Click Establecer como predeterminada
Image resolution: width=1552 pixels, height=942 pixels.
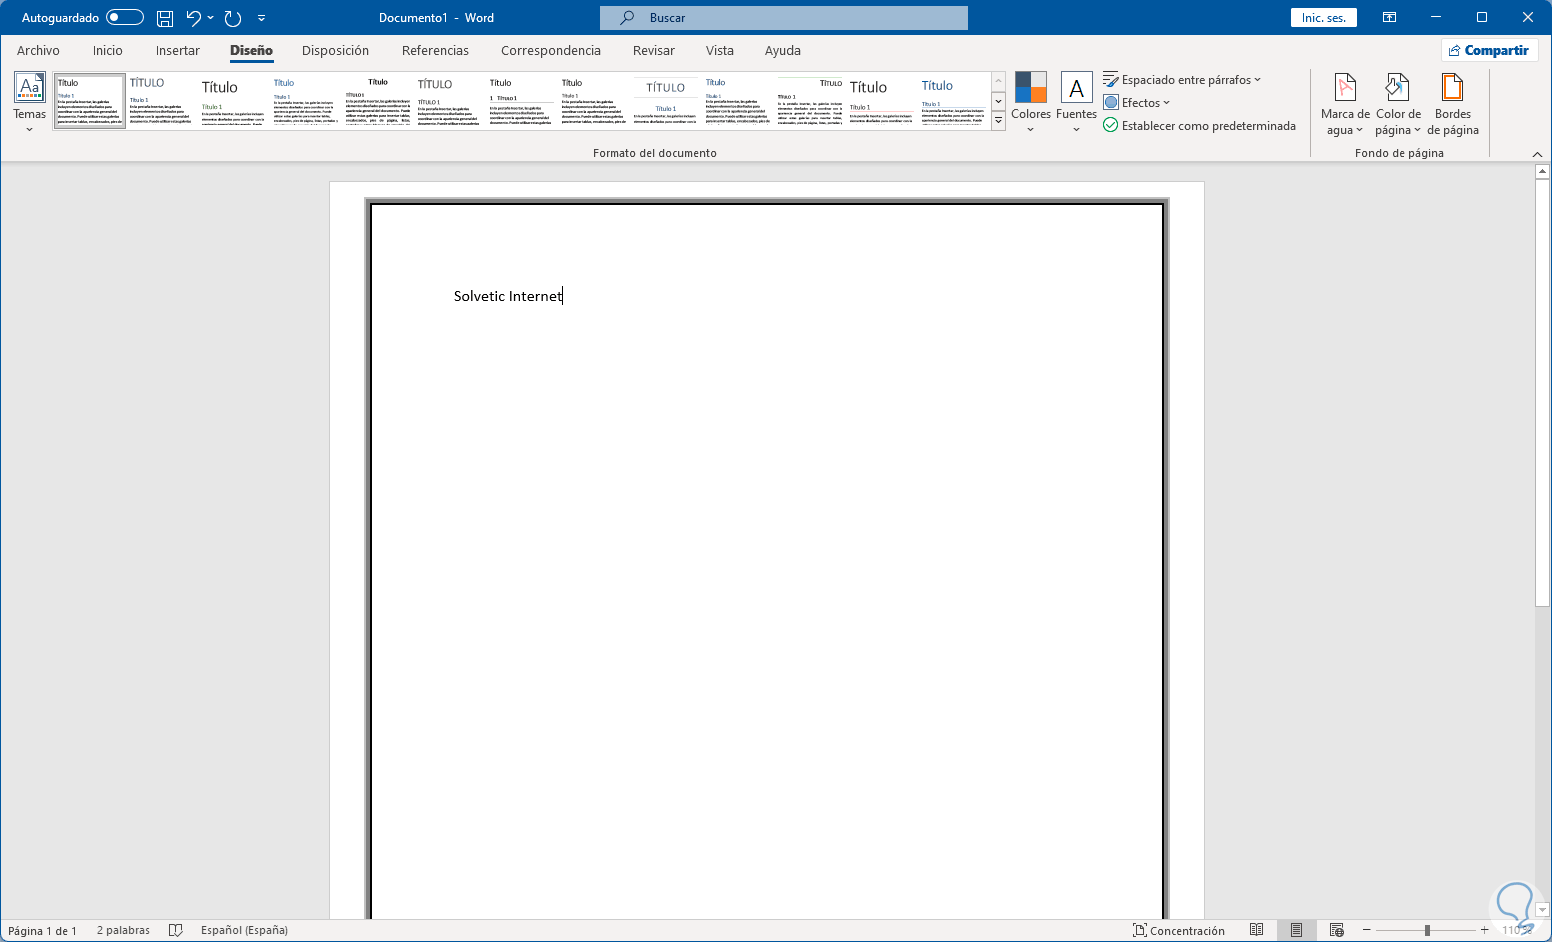(x=1200, y=126)
